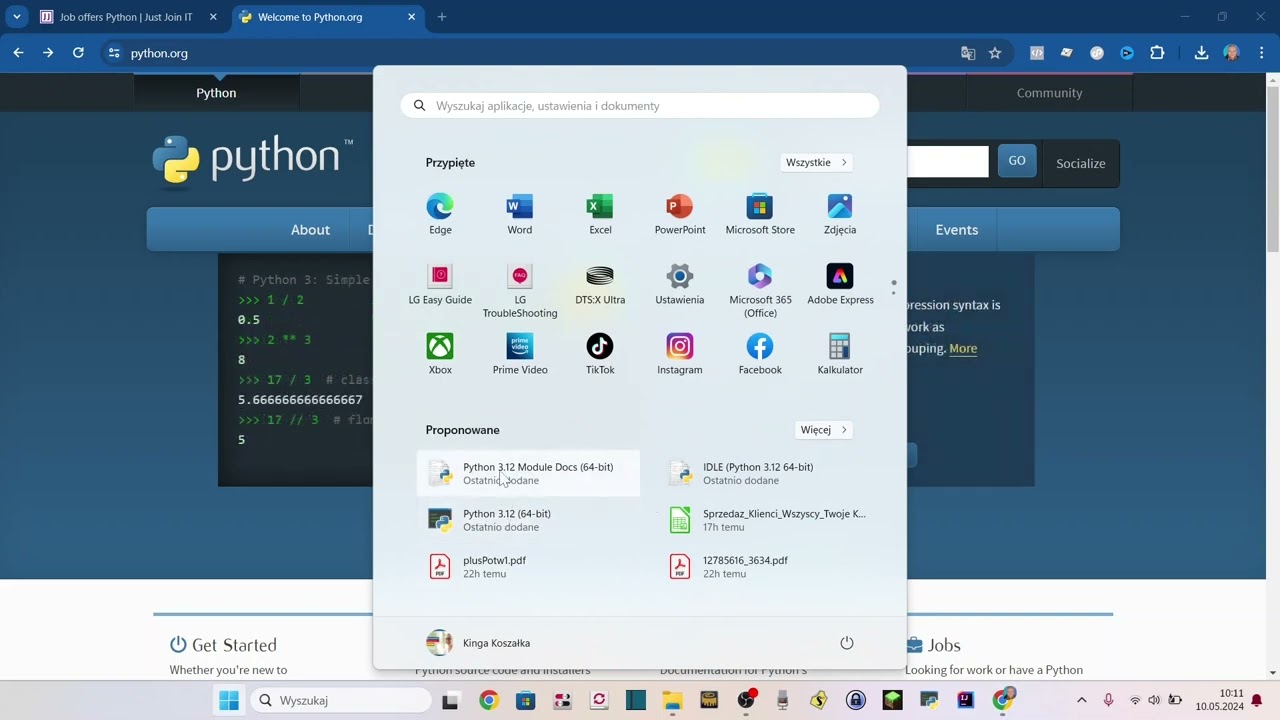Open clock and date in taskbar
The height and width of the screenshot is (720, 1280).
(x=1219, y=700)
